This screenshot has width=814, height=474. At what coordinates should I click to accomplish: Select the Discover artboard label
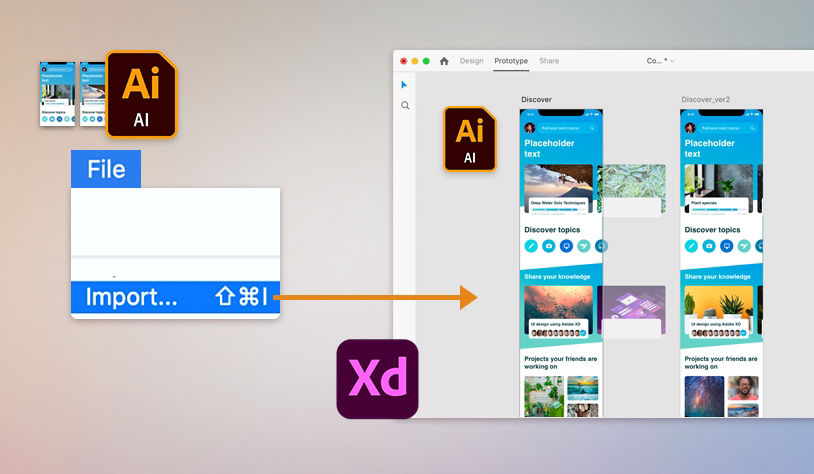click(536, 99)
